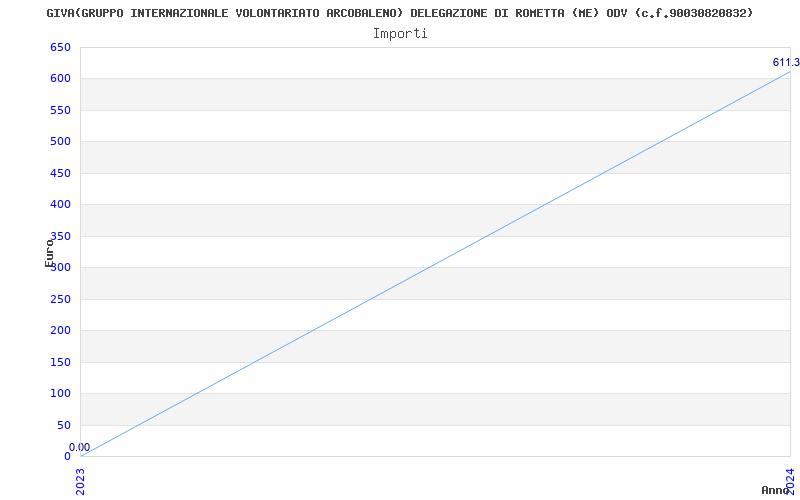
Task: Select the 300 y-axis tick label
Action: point(60,267)
